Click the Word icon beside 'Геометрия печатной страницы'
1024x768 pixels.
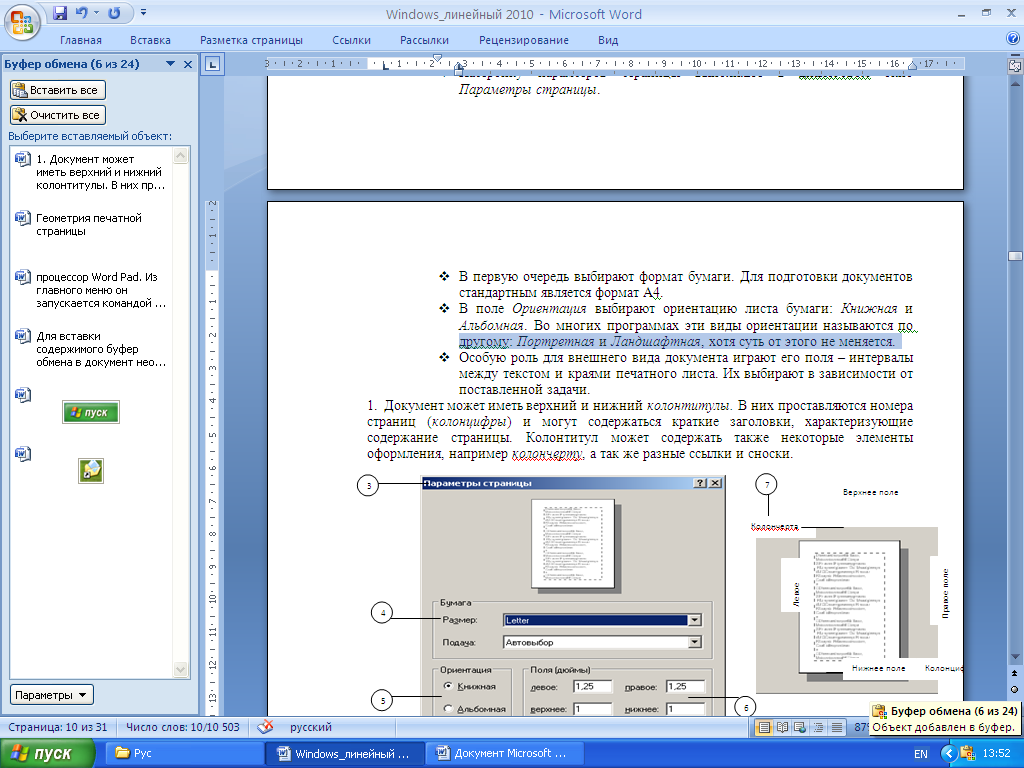click(x=23, y=217)
